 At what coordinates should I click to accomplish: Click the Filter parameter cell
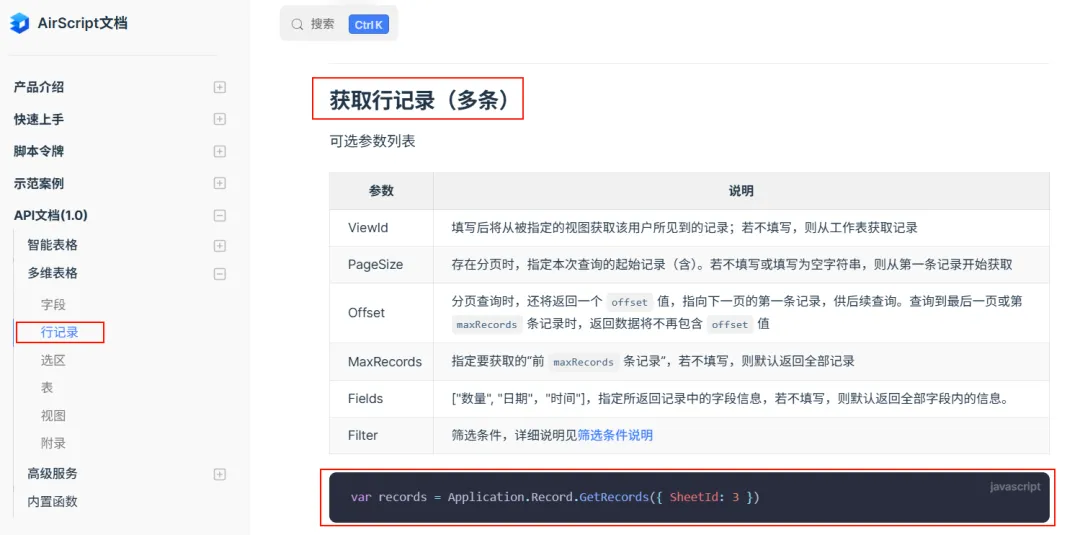click(x=382, y=435)
